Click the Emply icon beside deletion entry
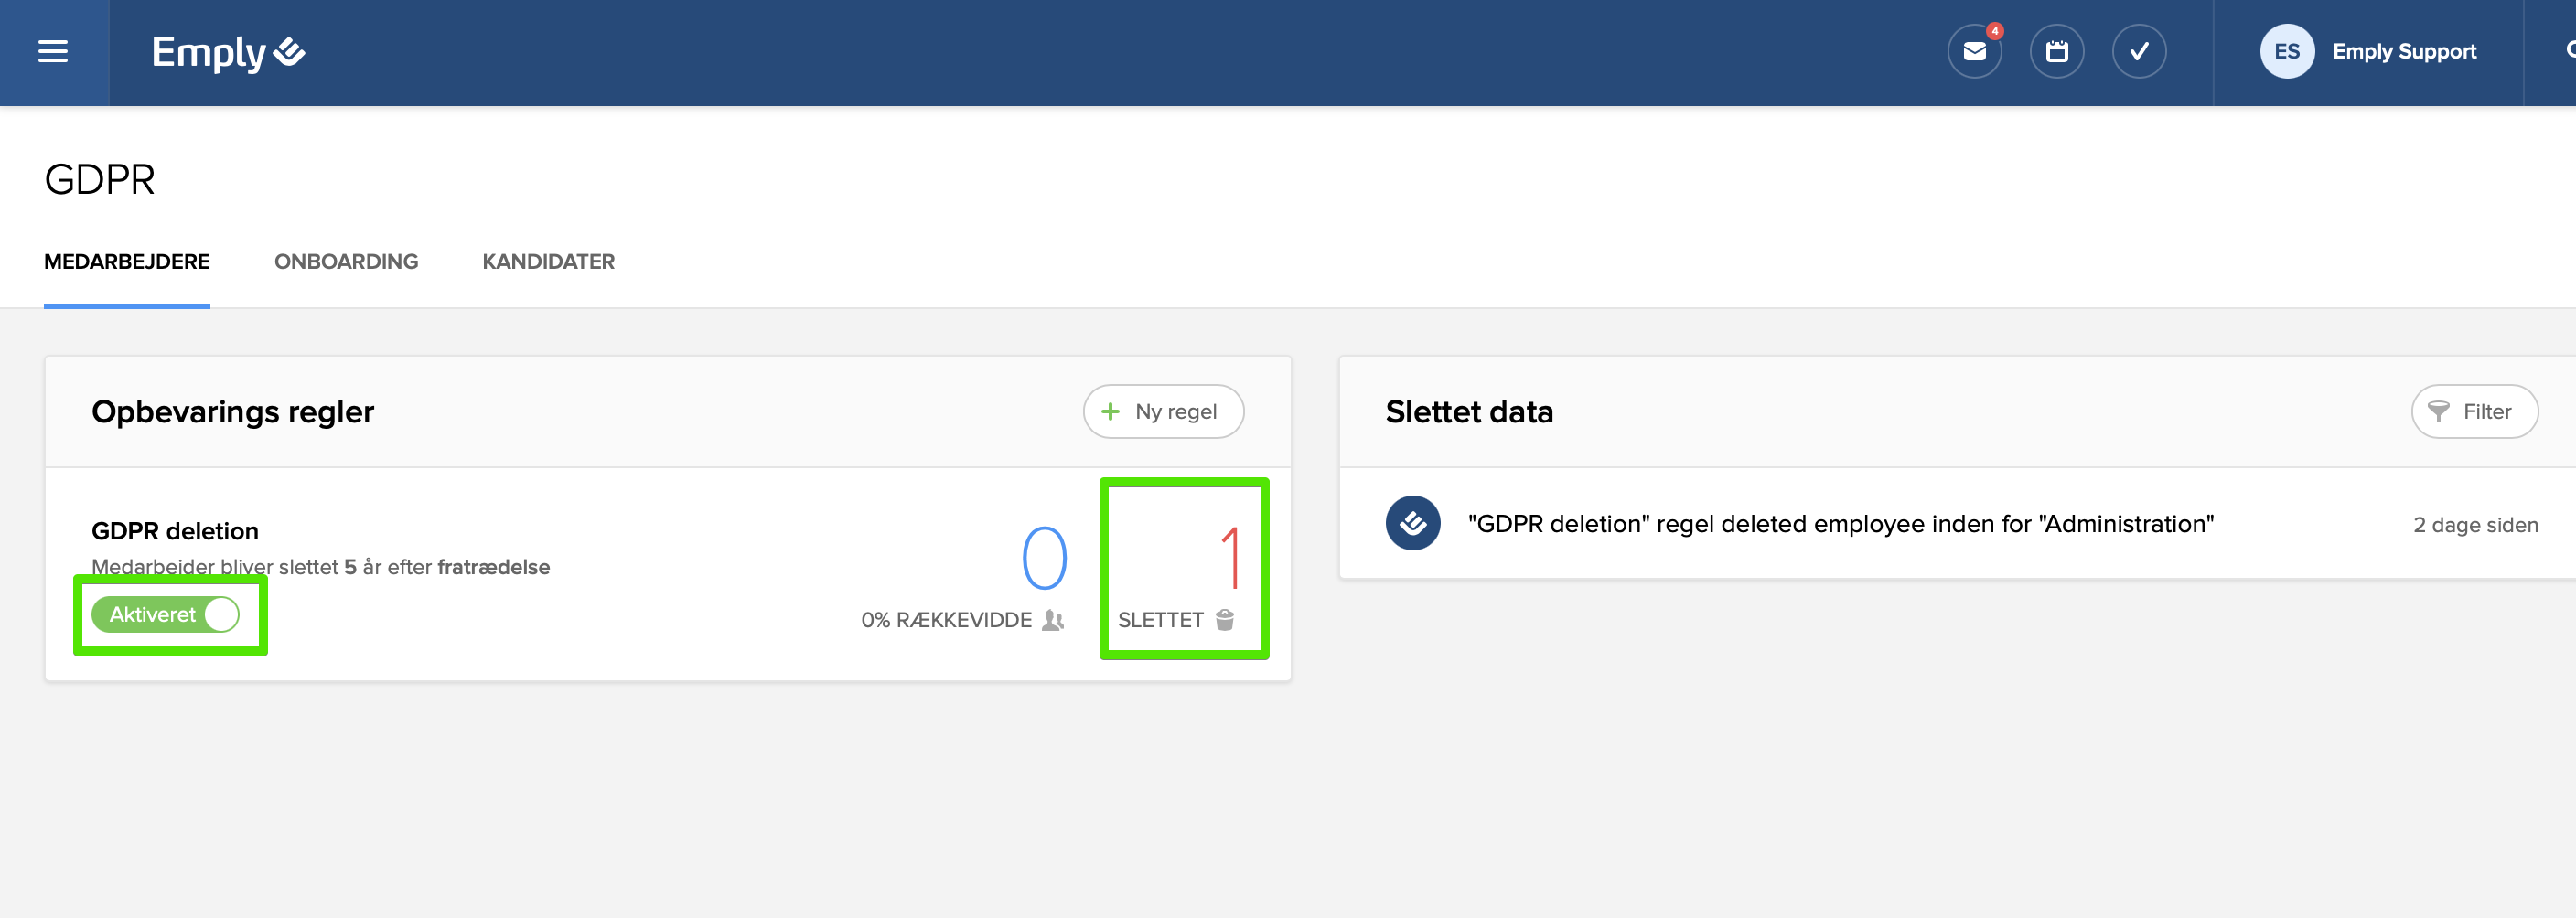This screenshot has height=918, width=2576. point(1412,523)
